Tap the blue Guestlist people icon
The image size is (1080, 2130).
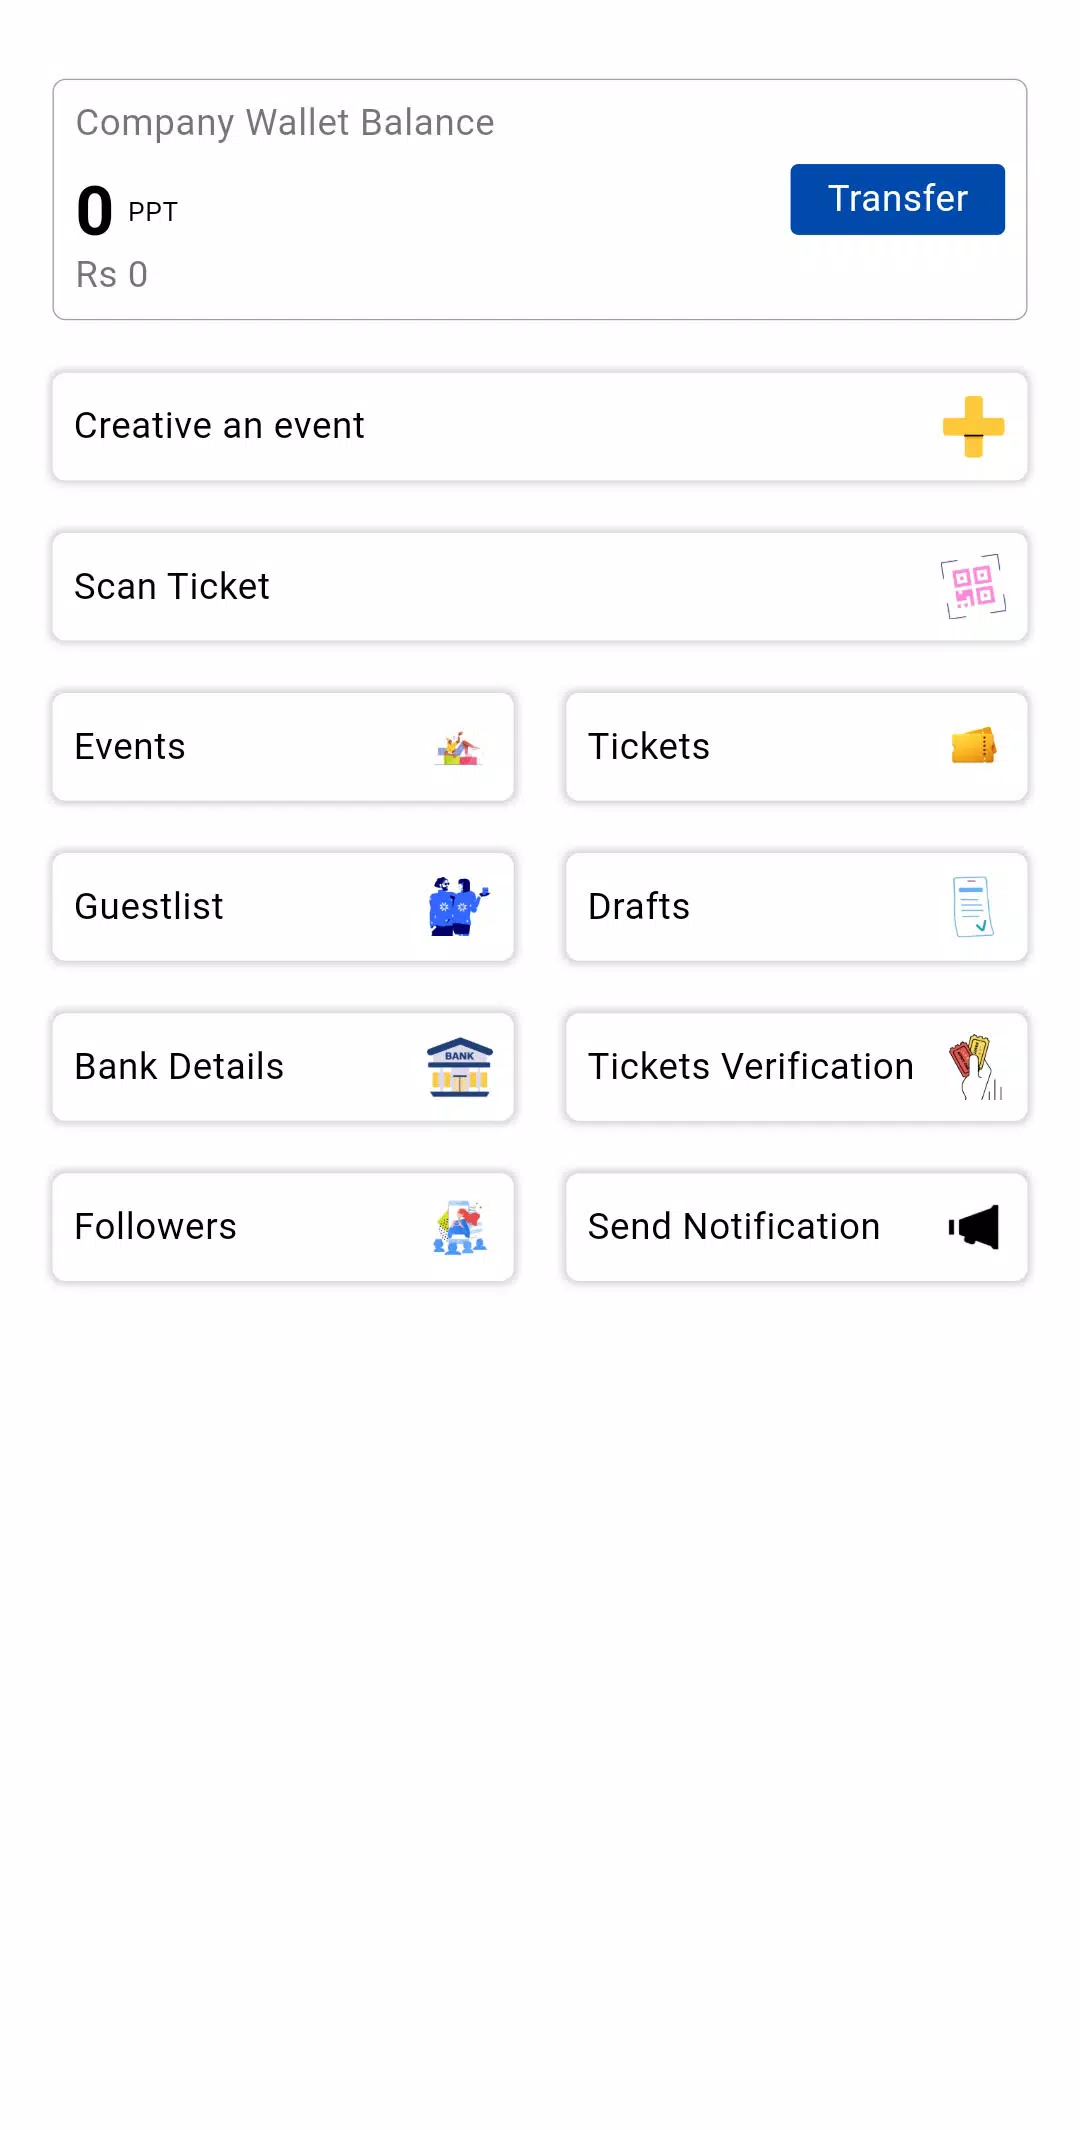(x=459, y=907)
